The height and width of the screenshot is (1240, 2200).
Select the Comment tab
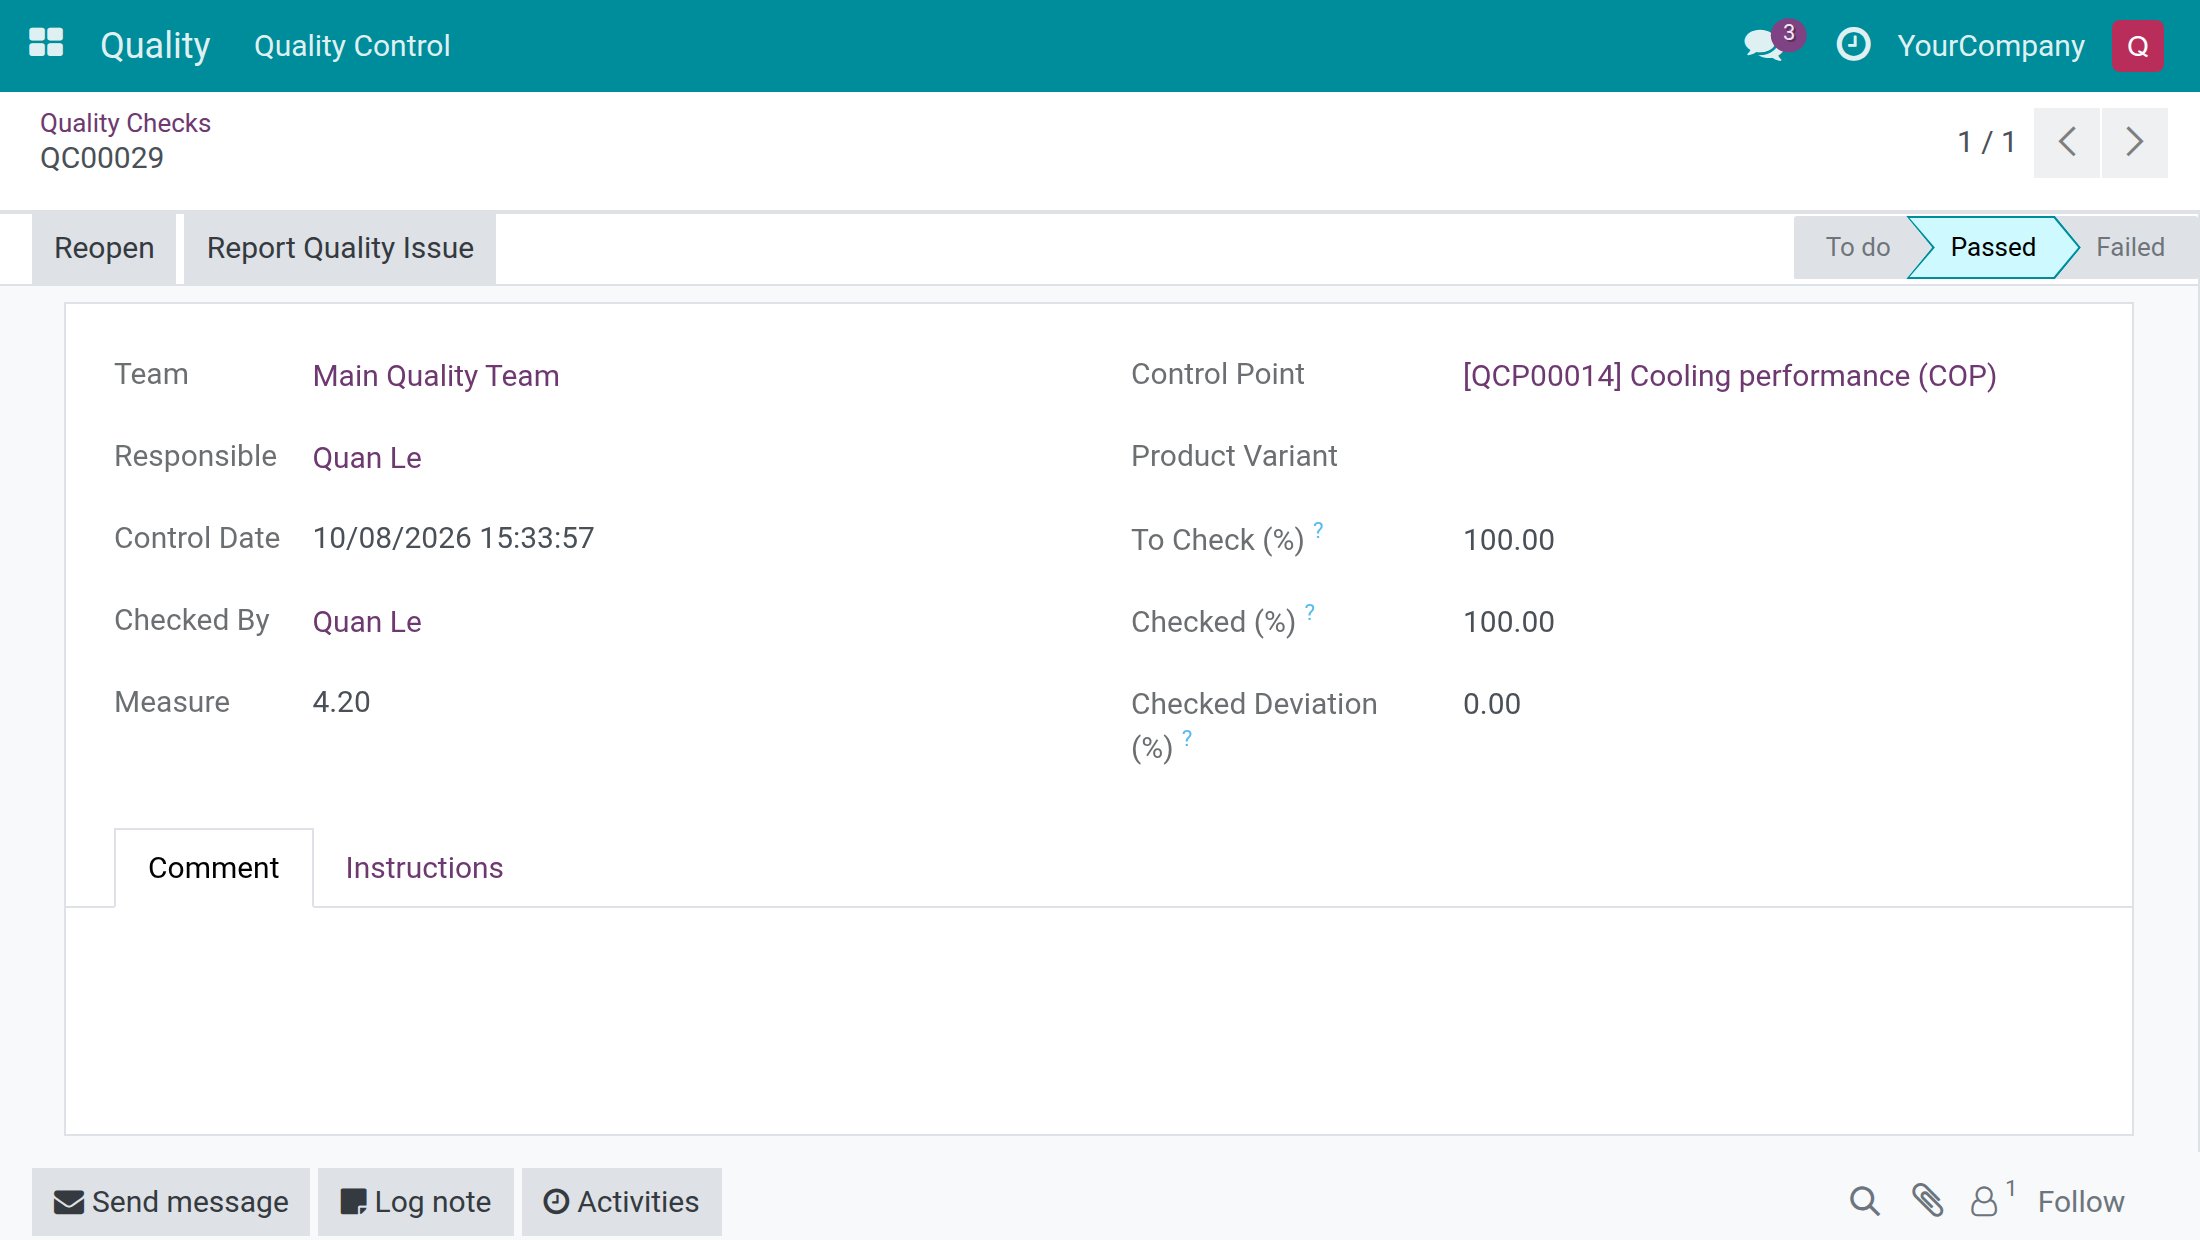pos(213,868)
